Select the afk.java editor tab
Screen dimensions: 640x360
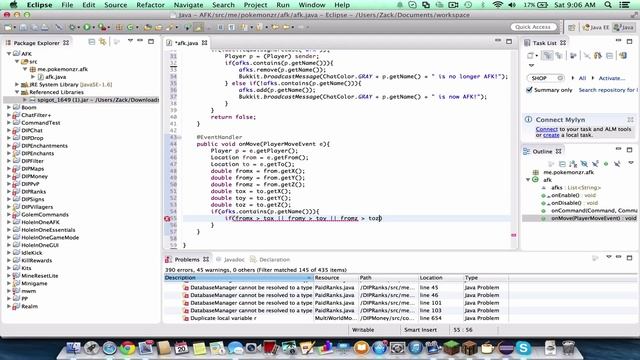(x=187, y=43)
